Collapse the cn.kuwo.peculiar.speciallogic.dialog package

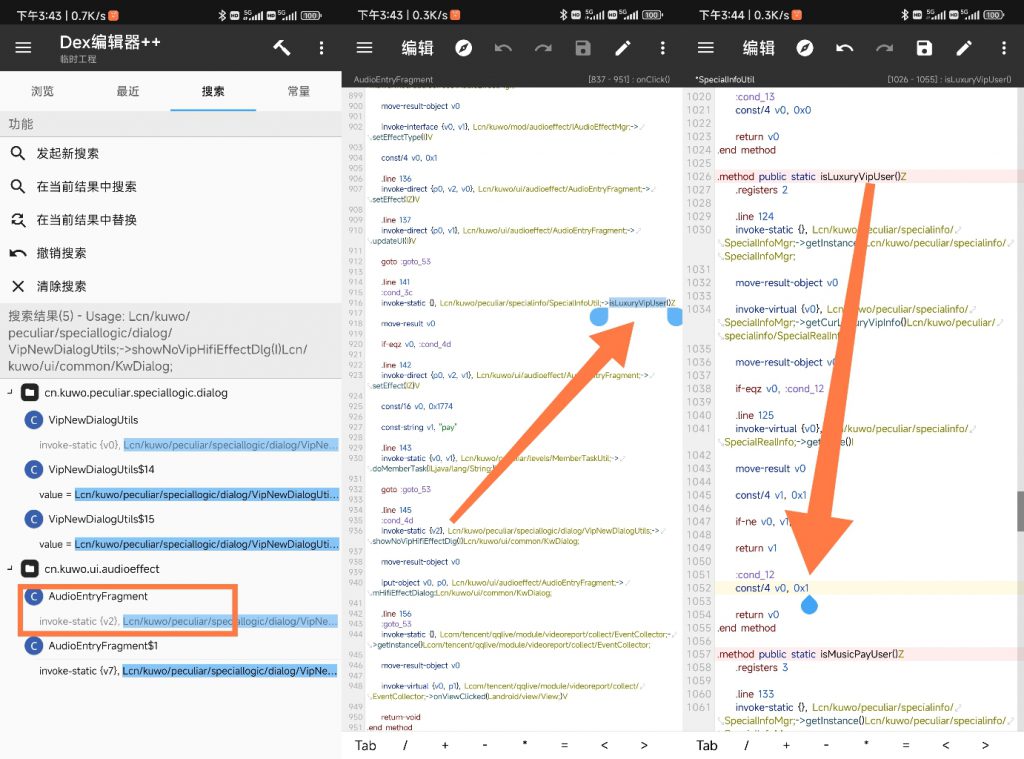coord(10,393)
